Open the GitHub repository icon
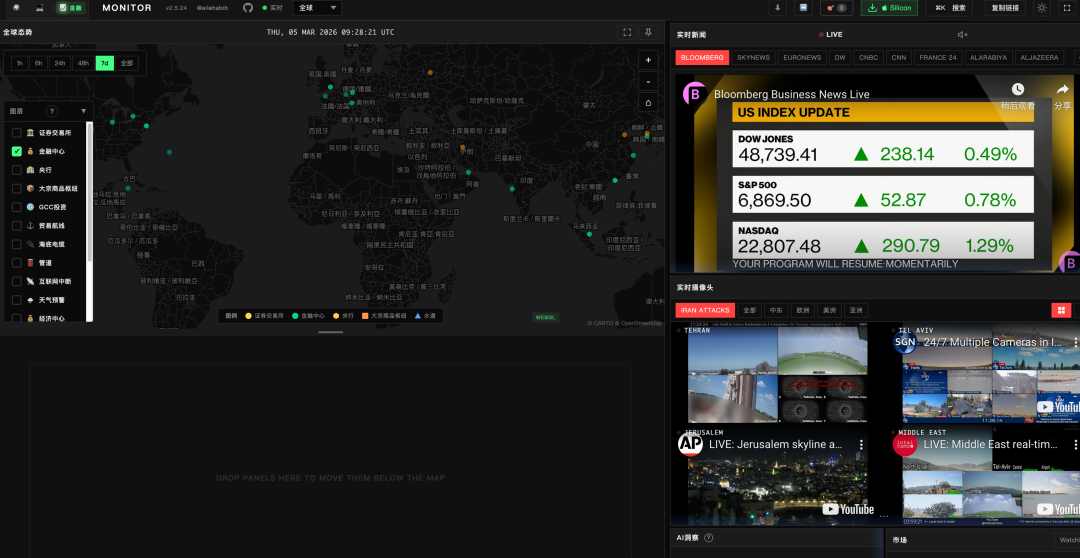 (248, 8)
